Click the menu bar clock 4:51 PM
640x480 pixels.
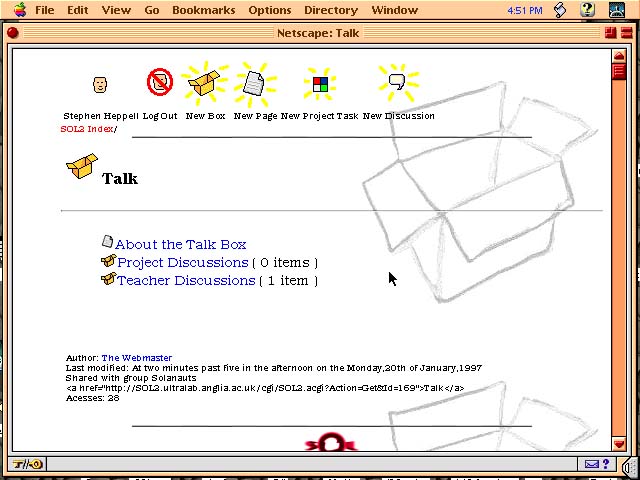pyautogui.click(x=525, y=10)
